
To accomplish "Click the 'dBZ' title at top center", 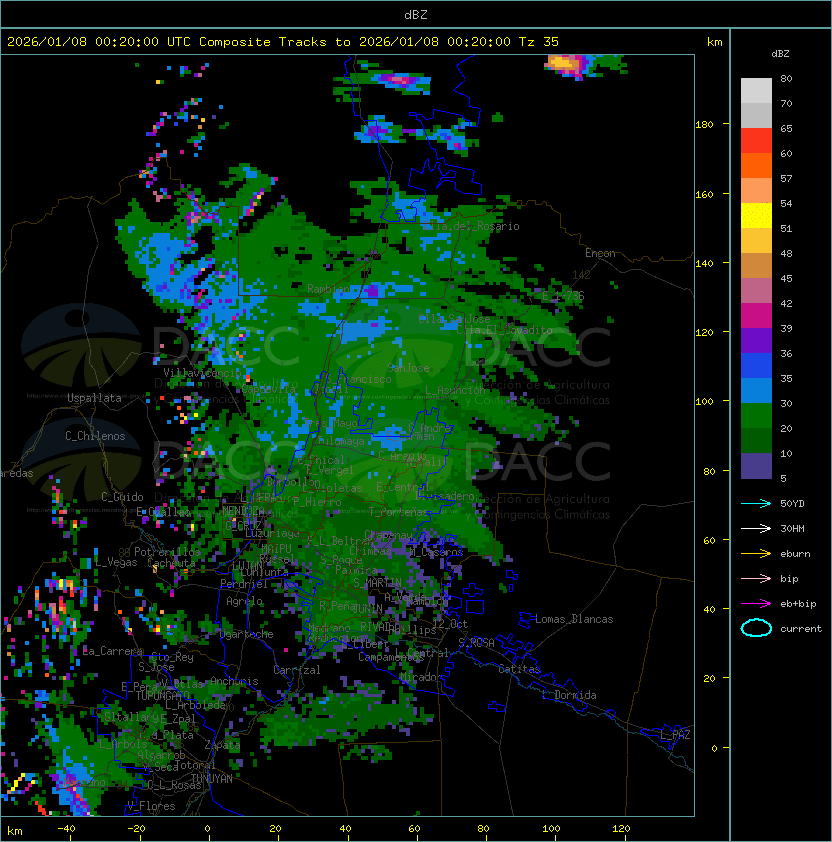I will click(416, 15).
